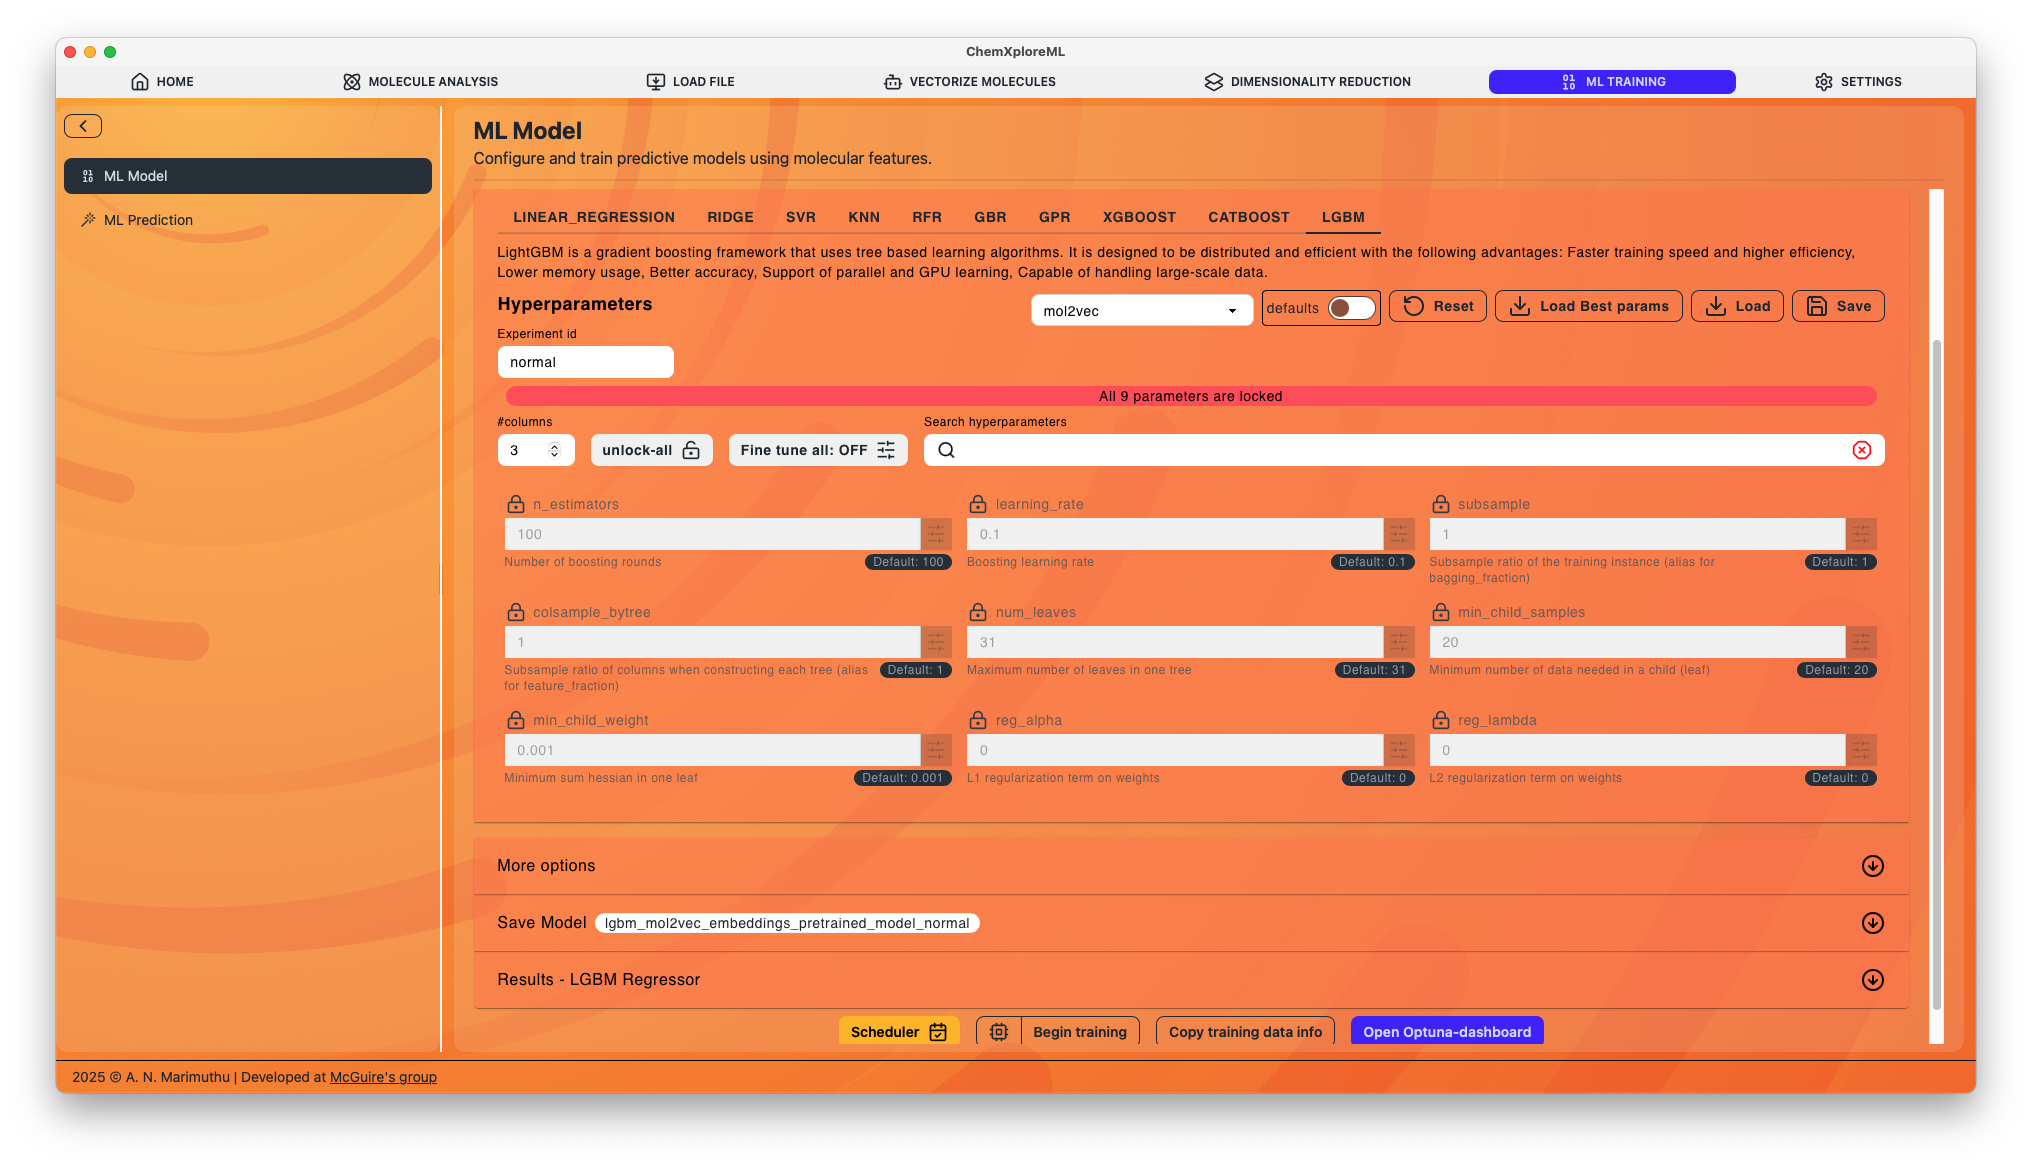Click the lock icon next to reg_lambda
2032x1167 pixels.
[1441, 720]
